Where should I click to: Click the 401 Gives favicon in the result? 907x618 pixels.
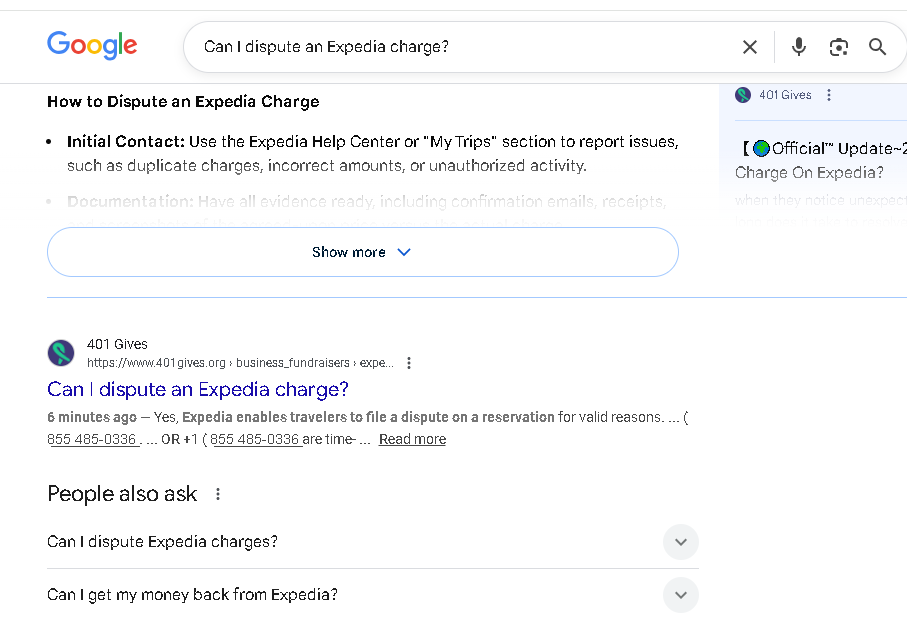click(x=60, y=353)
